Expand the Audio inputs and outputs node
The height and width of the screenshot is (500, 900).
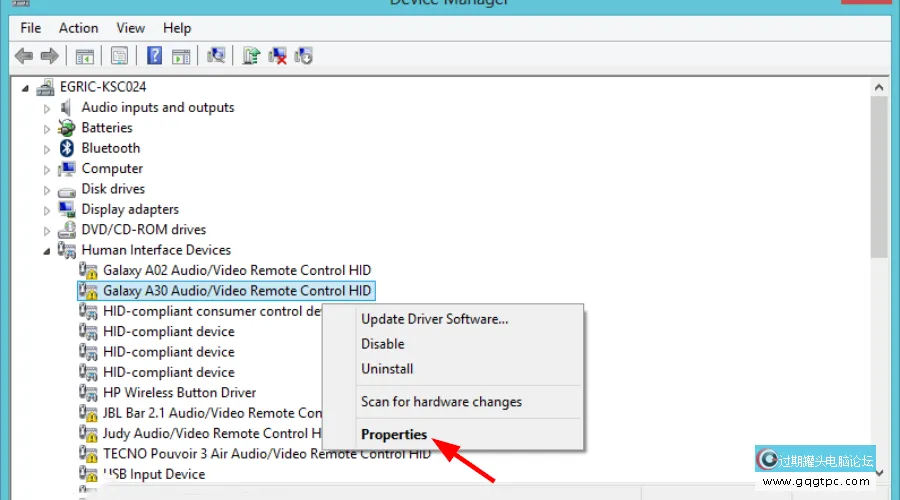point(47,108)
